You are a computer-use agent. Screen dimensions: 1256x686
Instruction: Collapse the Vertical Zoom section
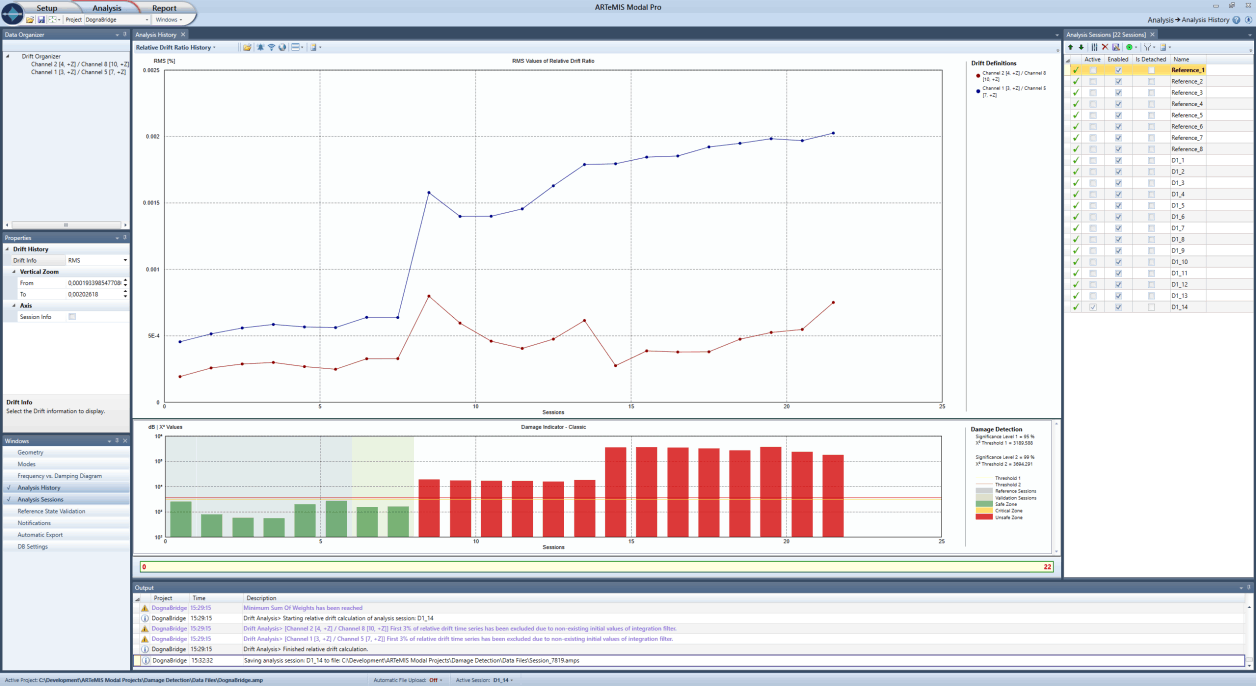tap(14, 272)
